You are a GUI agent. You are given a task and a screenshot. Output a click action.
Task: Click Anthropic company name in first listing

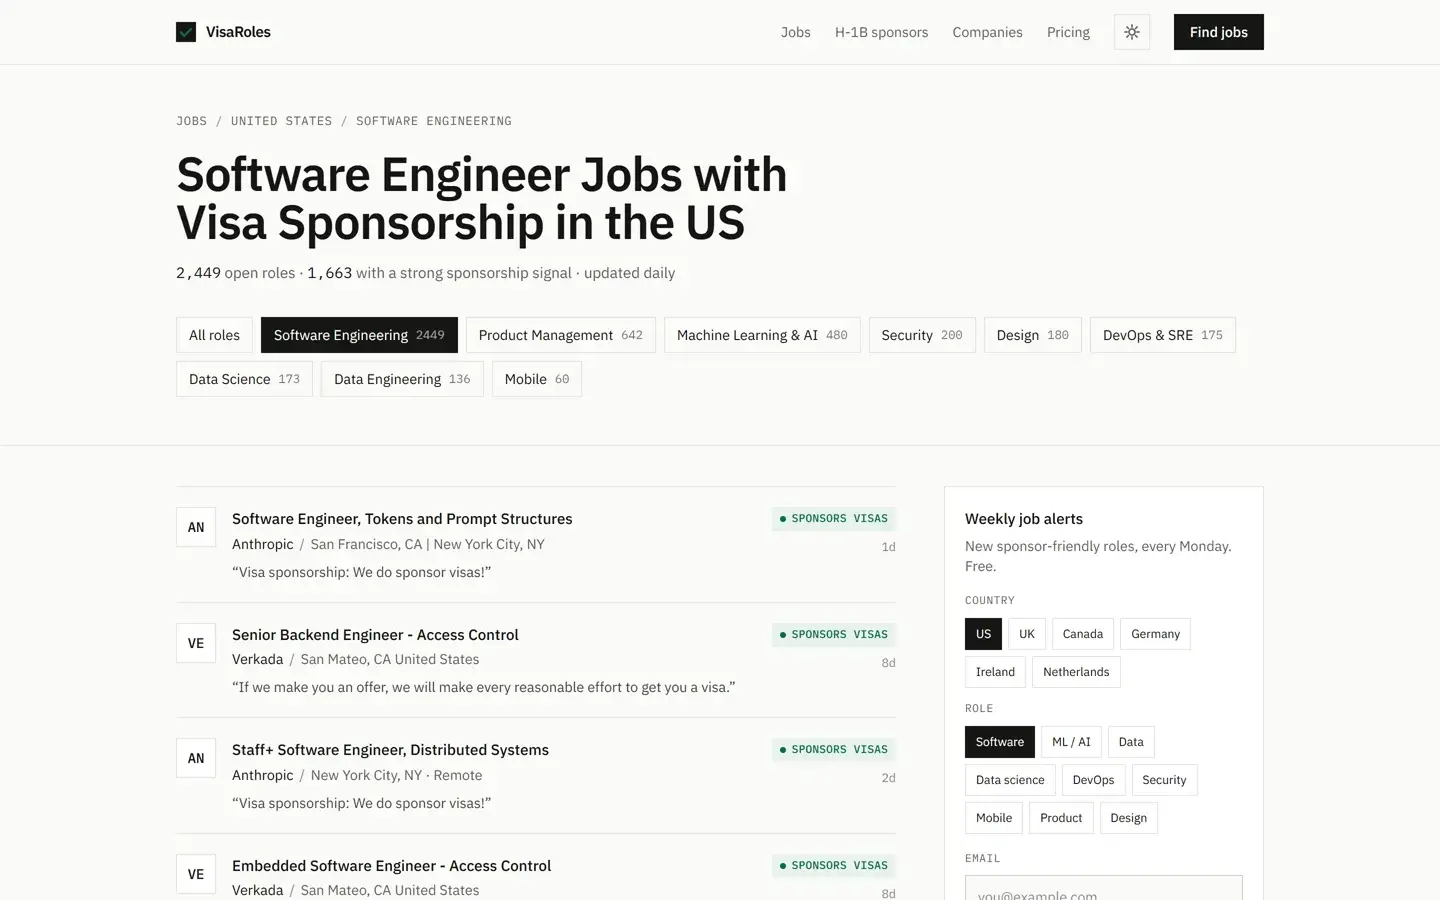tap(263, 544)
